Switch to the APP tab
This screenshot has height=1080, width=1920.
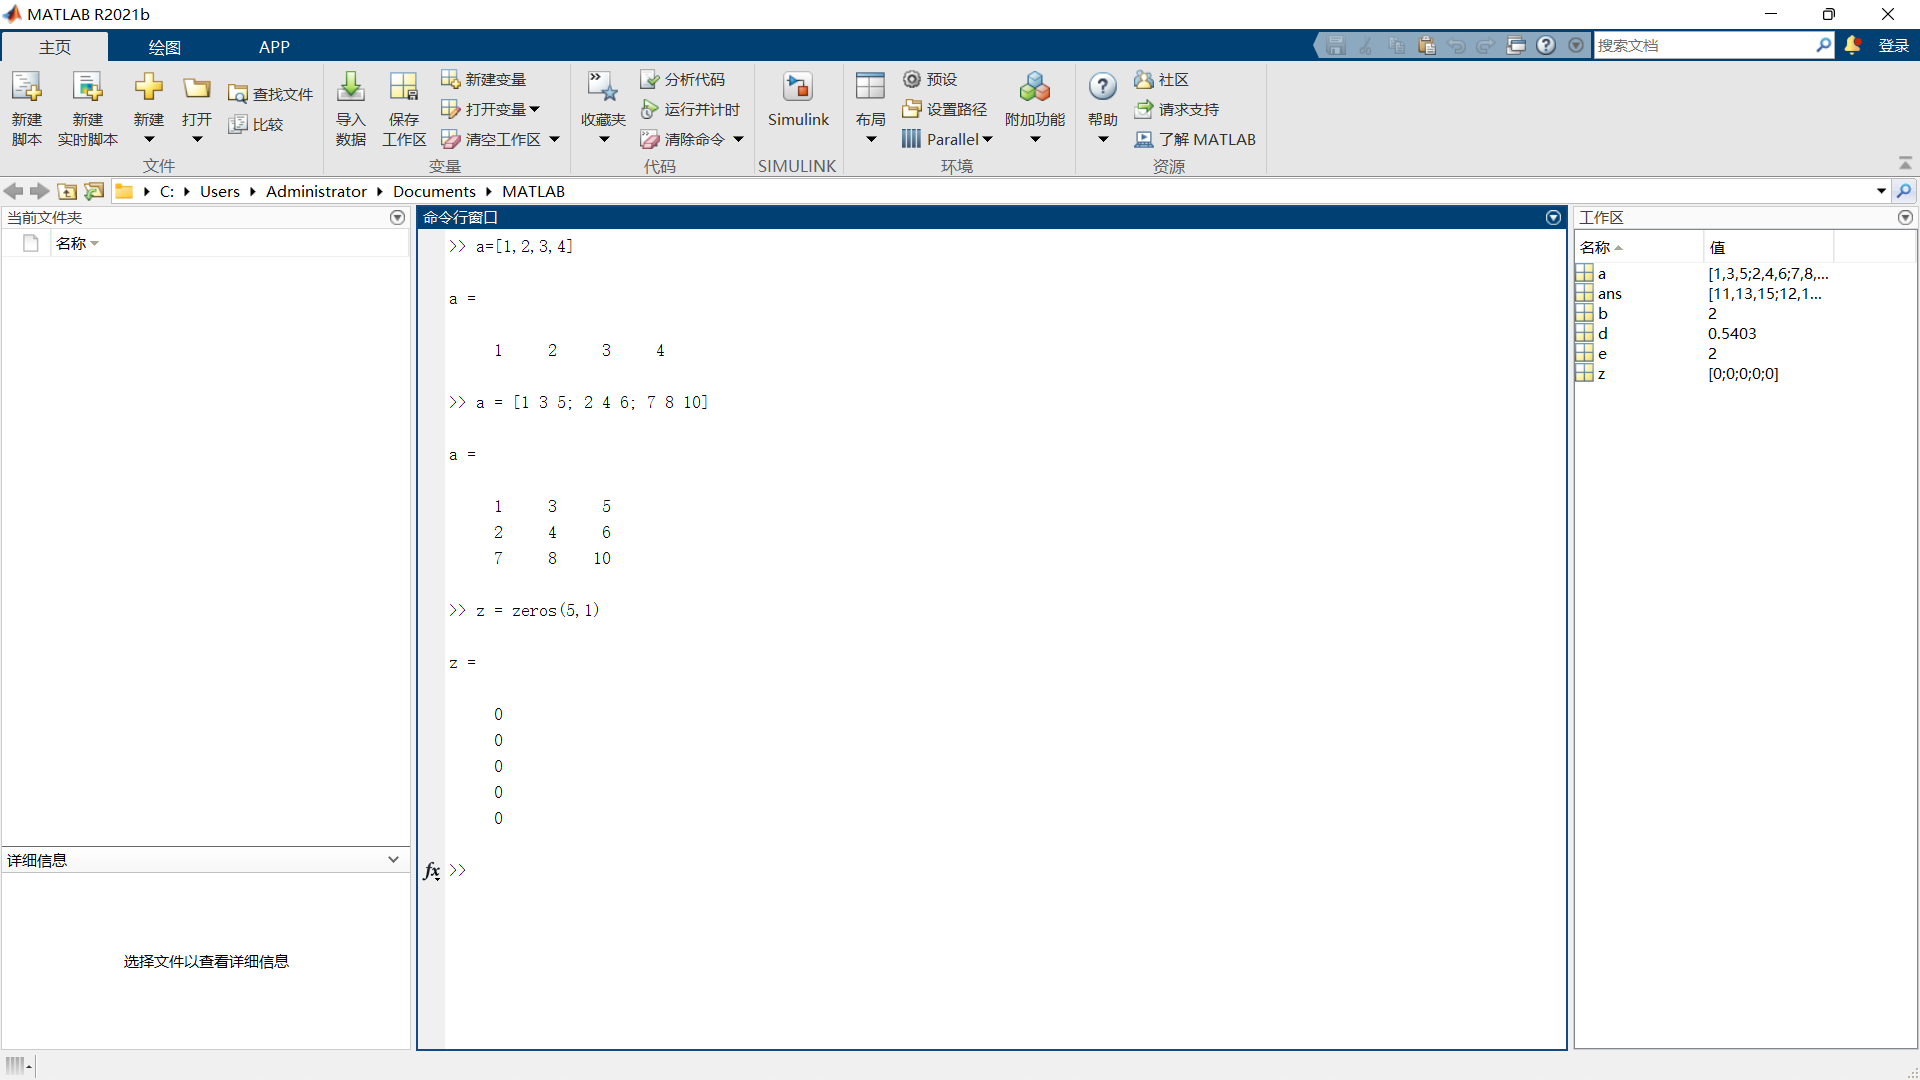(274, 47)
